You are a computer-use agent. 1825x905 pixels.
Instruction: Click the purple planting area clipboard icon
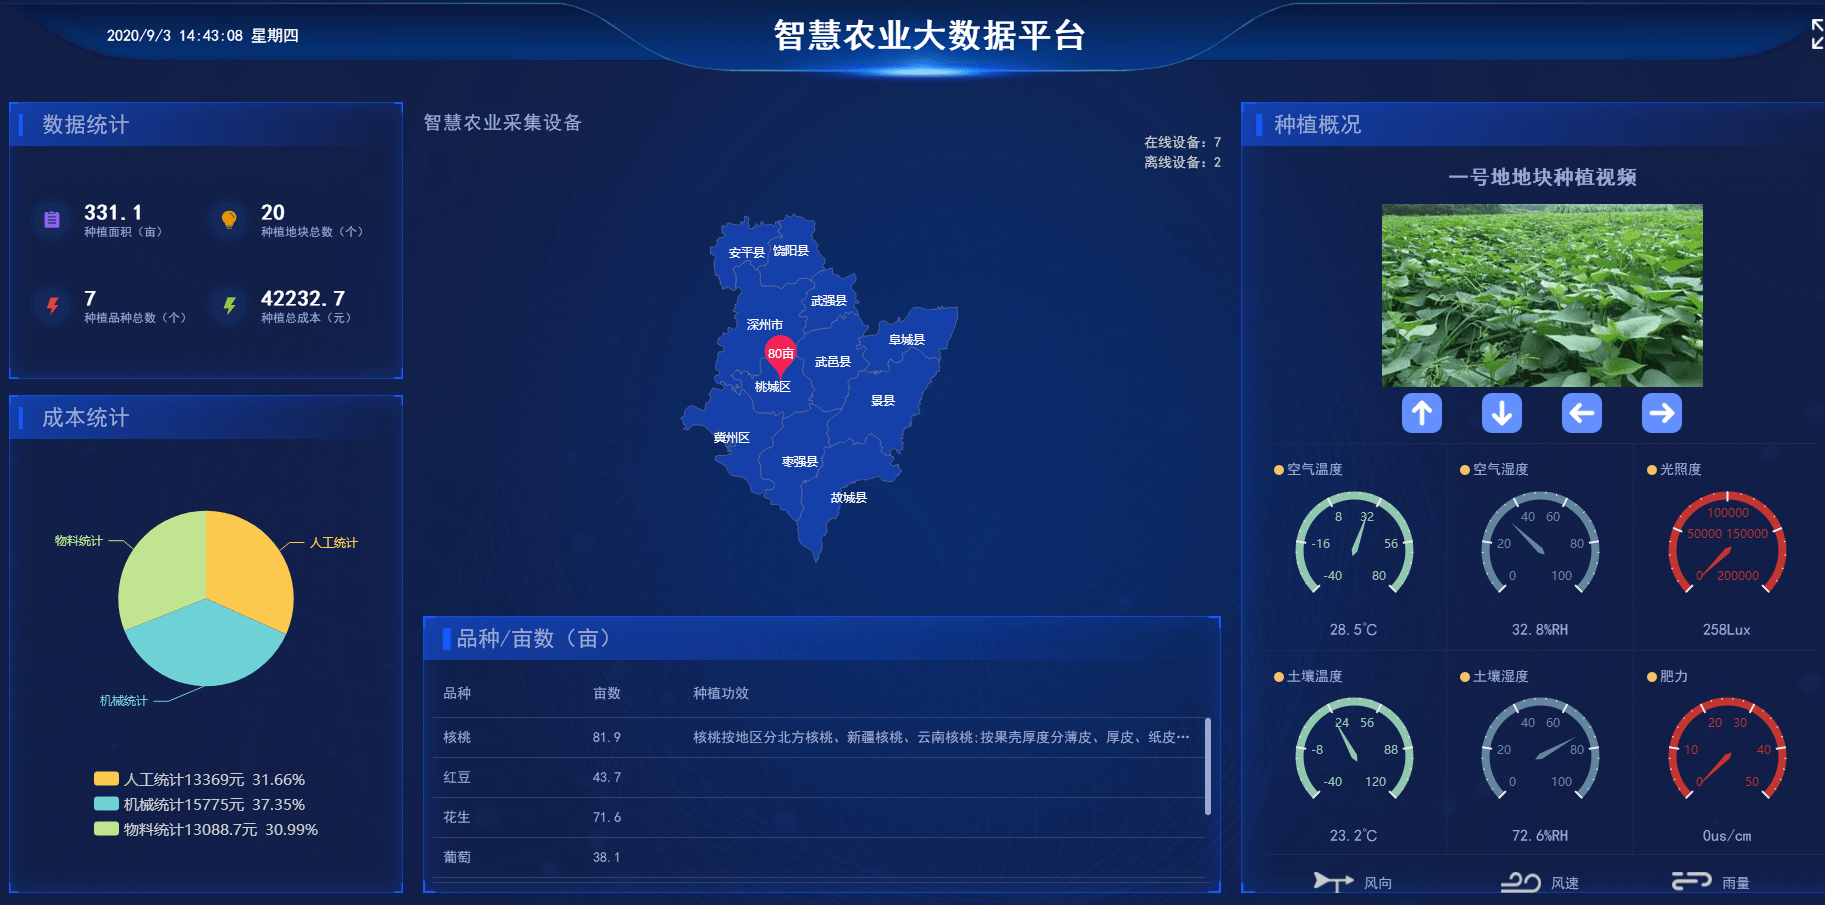(52, 220)
